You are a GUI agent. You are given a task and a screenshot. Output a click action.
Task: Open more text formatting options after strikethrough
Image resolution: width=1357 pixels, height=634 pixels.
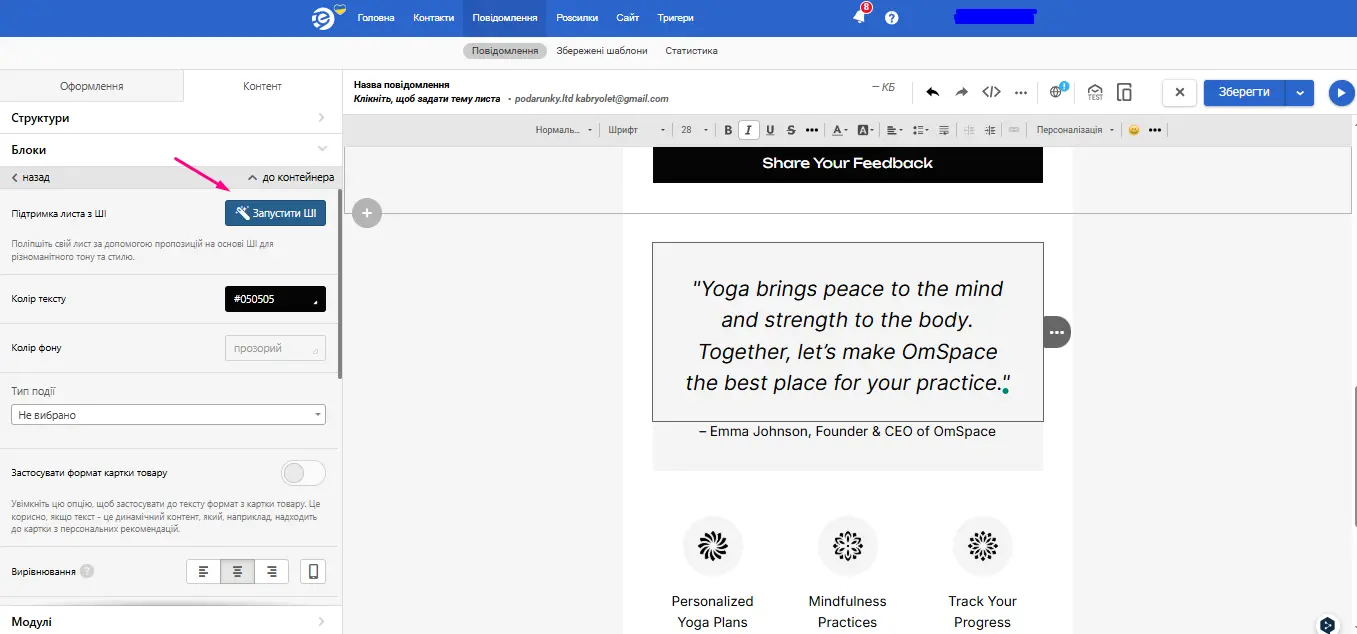[812, 130]
